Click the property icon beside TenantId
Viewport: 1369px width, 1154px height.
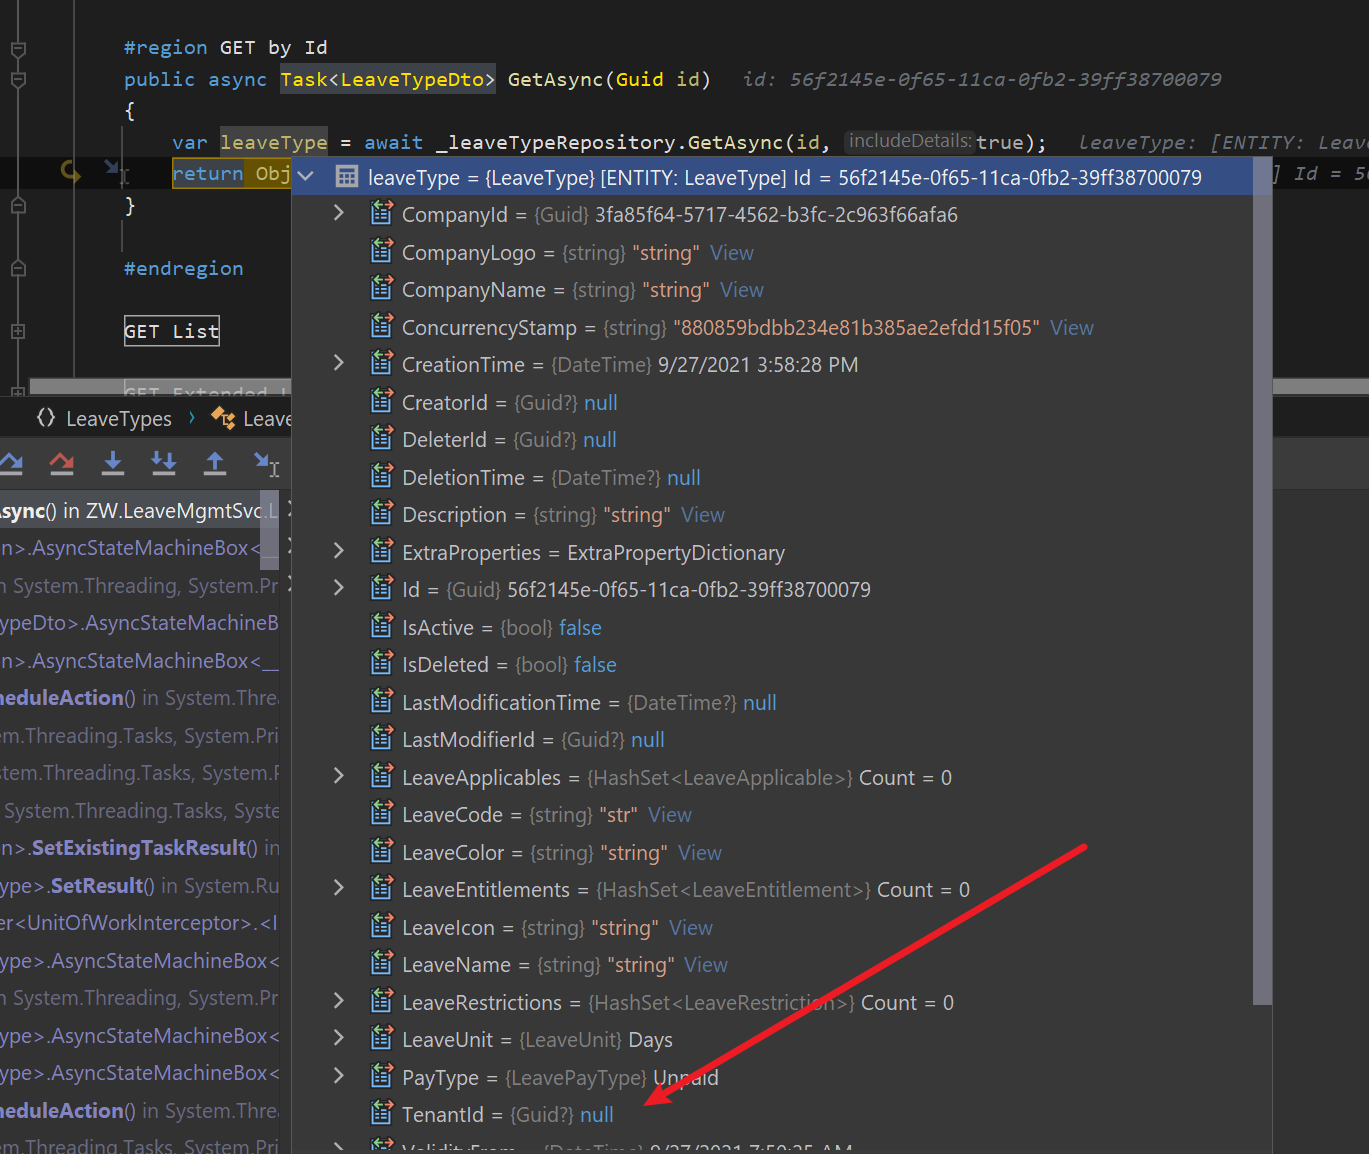point(381,1114)
